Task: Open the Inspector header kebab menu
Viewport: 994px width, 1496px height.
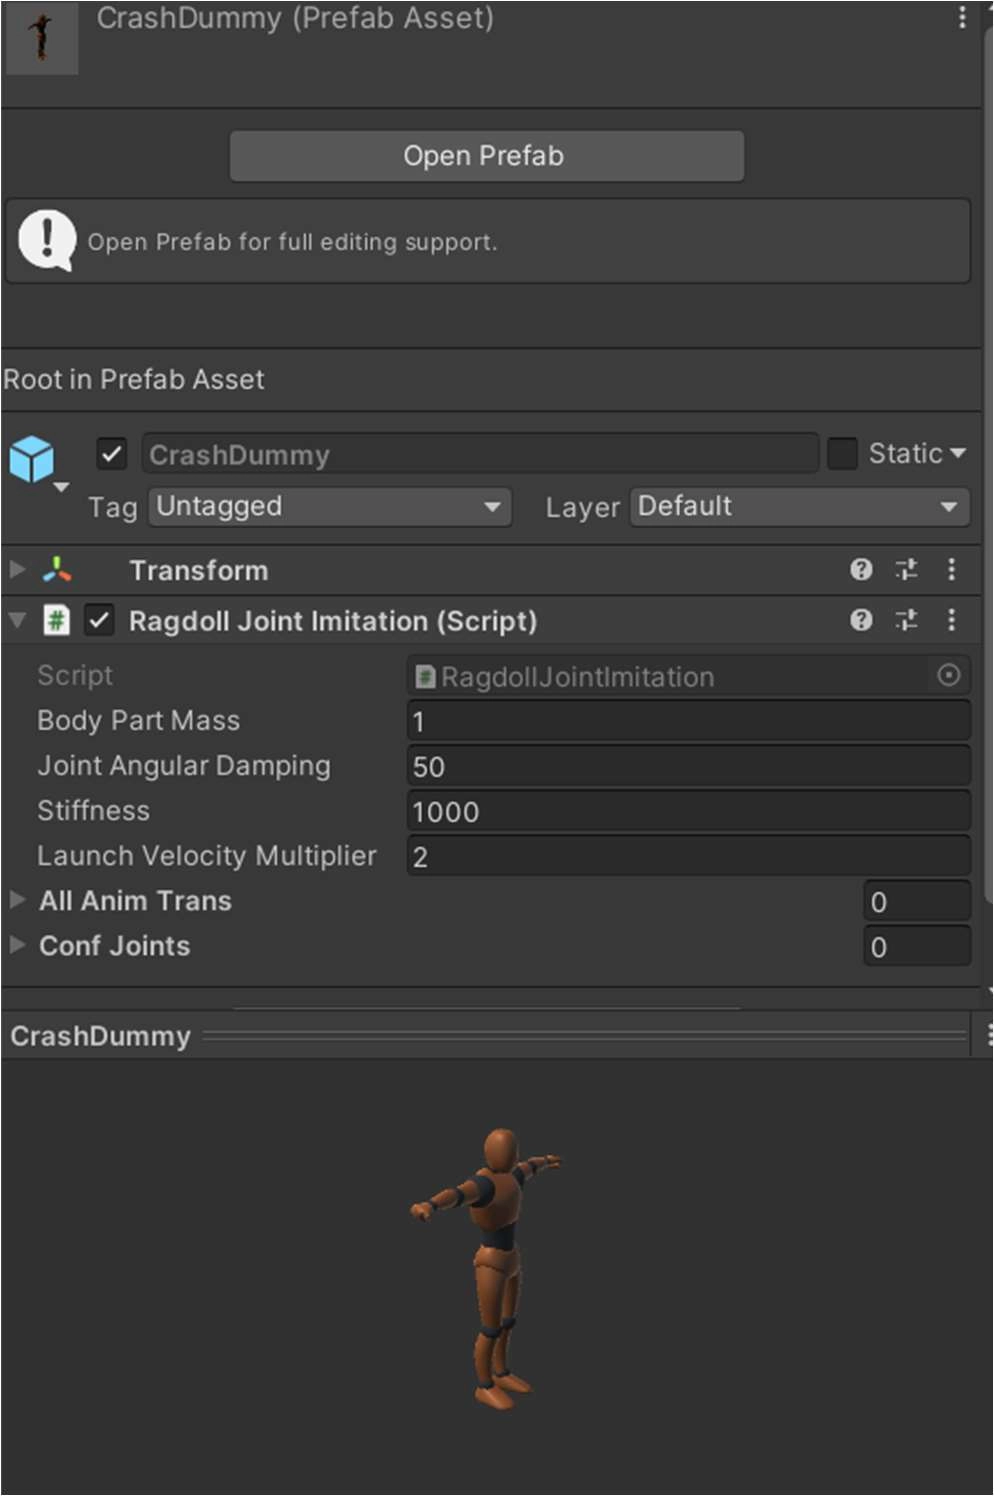Action: (x=962, y=18)
